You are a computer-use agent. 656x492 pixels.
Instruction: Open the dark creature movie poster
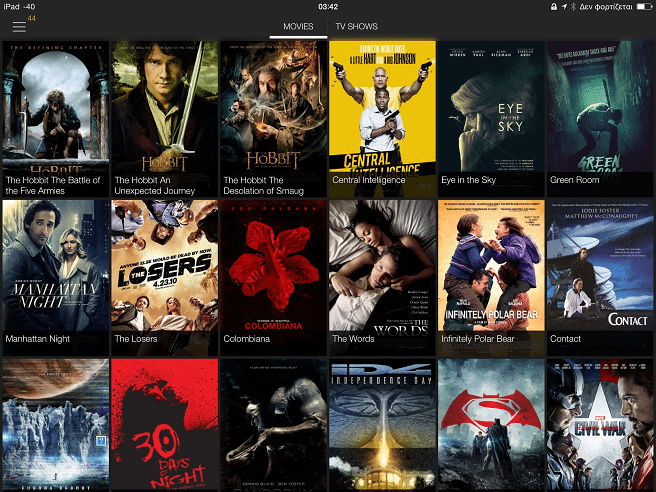pyautogui.click(x=274, y=425)
